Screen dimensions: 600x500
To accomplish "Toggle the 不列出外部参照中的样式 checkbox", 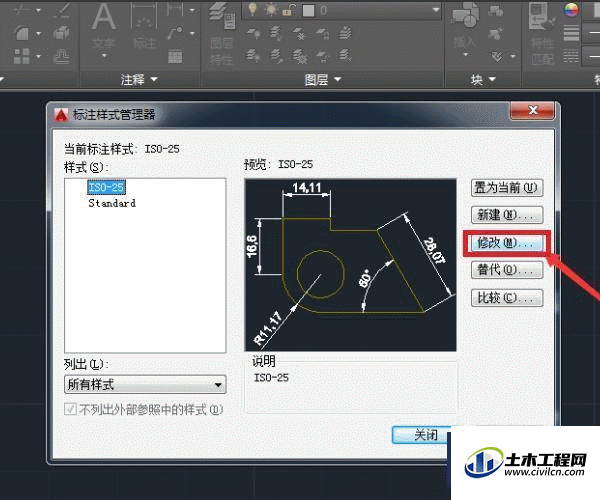I will (70, 410).
